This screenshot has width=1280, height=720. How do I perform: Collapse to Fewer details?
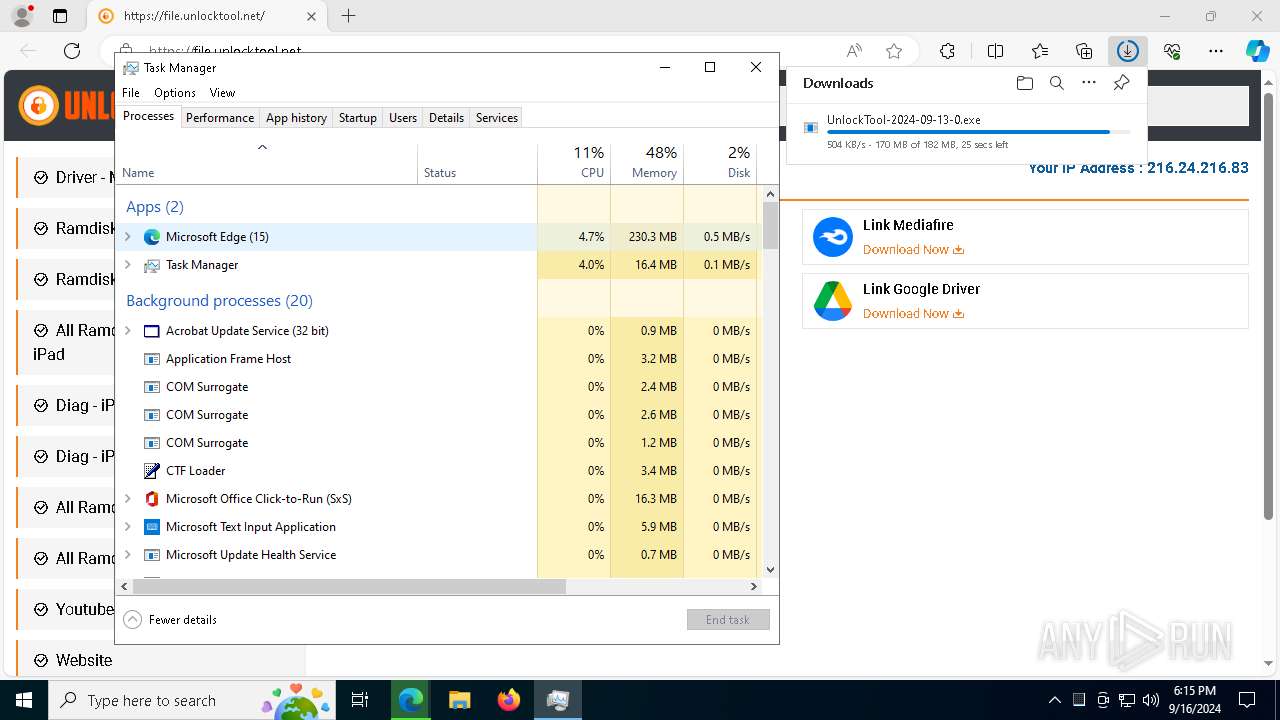[170, 620]
